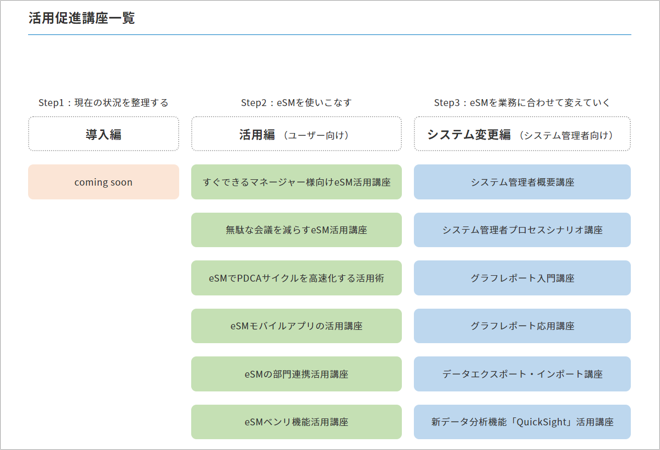This screenshot has width=660, height=450.
Task: Click the 活用促進講座一覧 page heading
Action: [x=82, y=18]
